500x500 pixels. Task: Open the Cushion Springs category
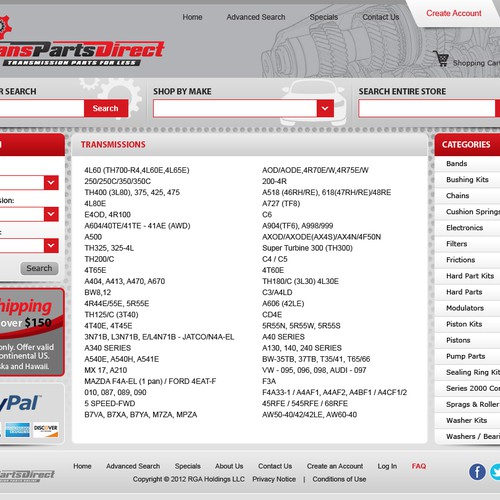point(473,212)
